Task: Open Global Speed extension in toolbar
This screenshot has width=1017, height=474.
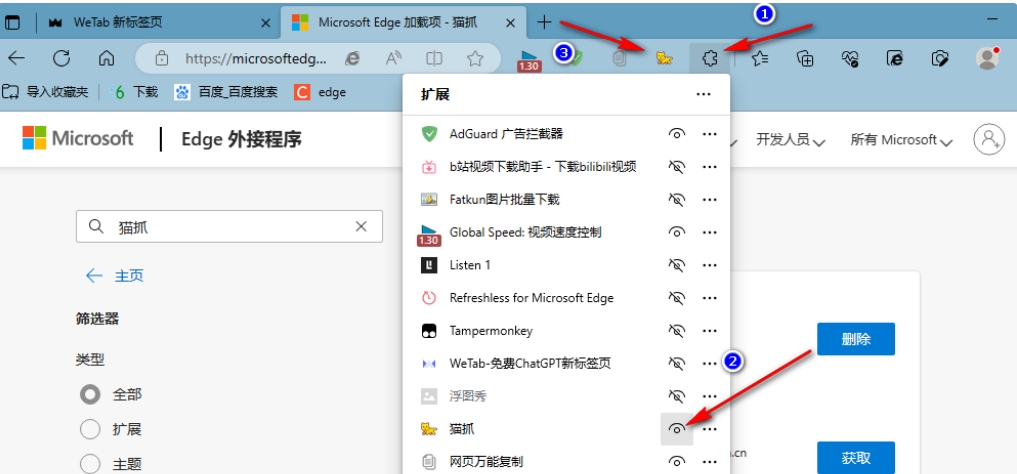Action: click(528, 60)
